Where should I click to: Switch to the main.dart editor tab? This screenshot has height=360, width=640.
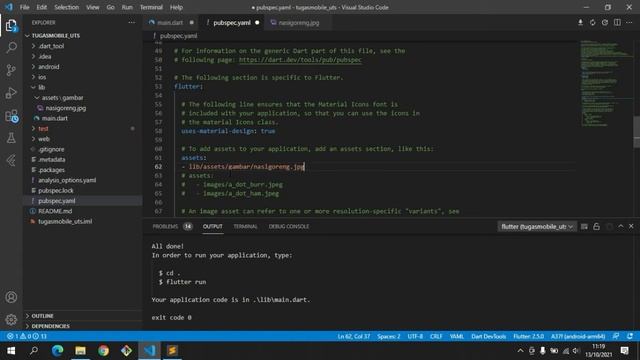(171, 22)
